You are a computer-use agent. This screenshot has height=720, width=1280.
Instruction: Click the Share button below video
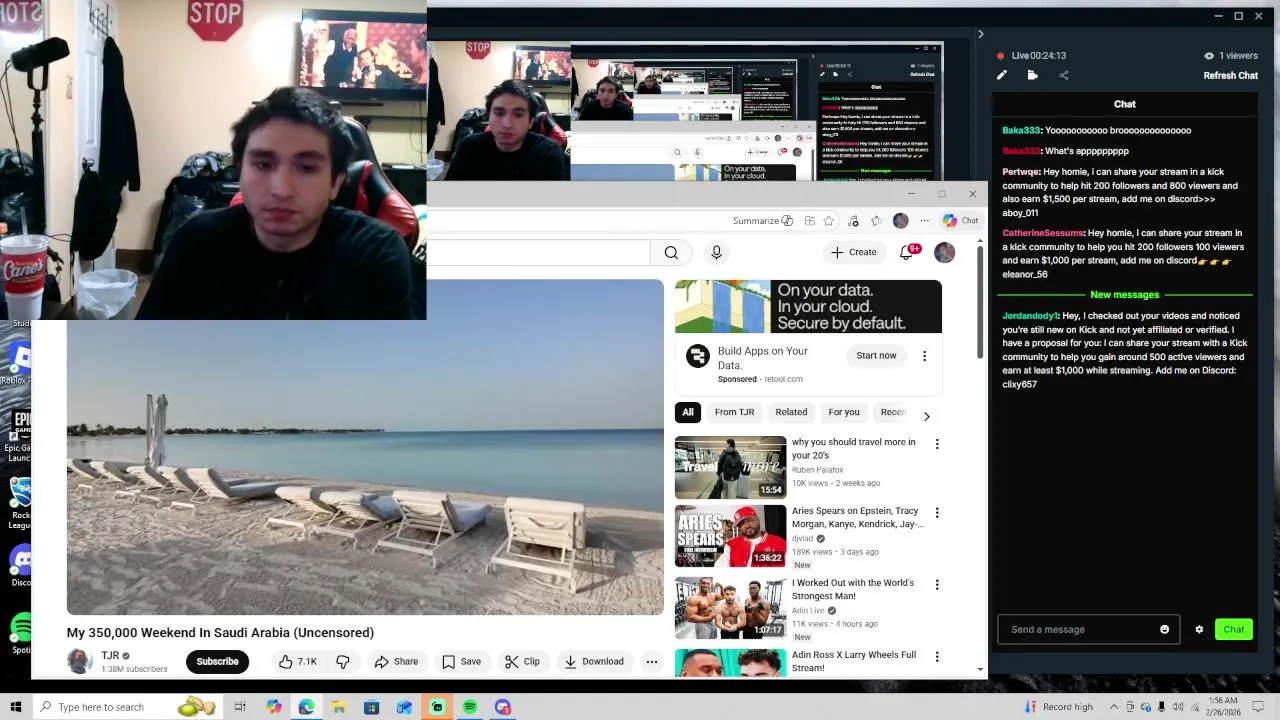[396, 661]
